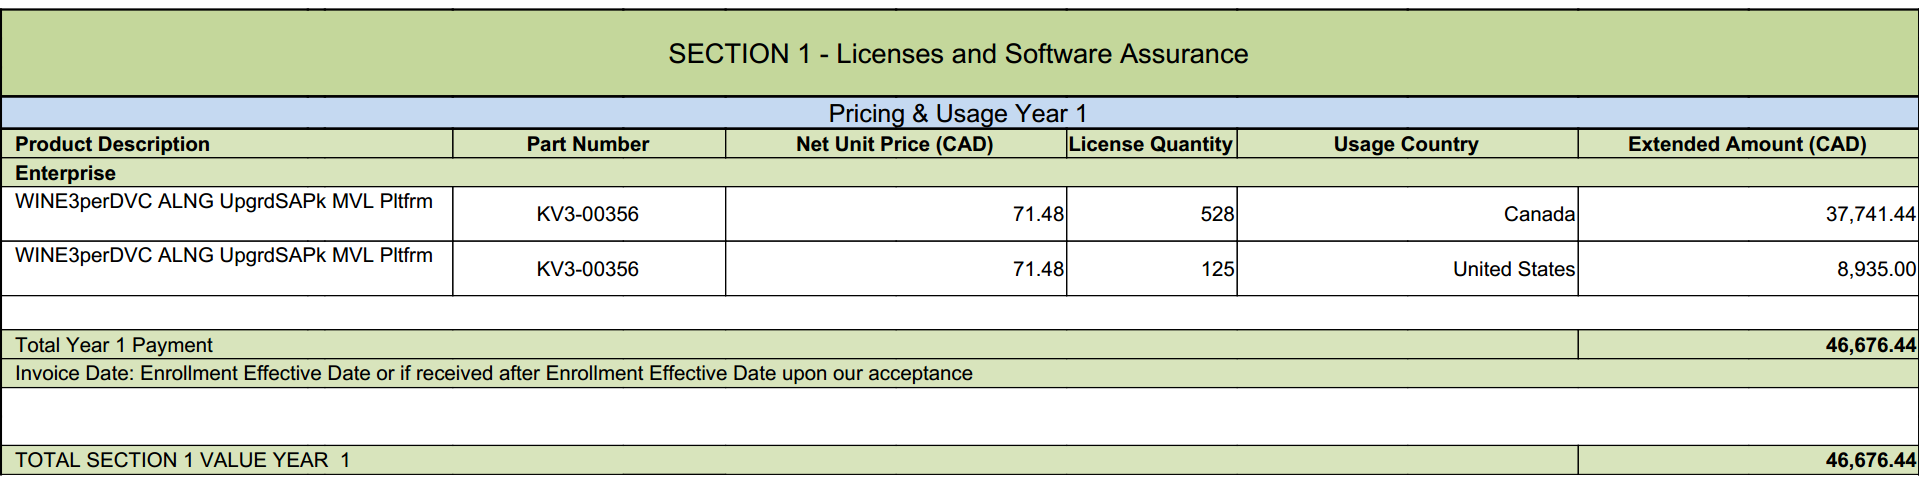Image resolution: width=1919 pixels, height=479 pixels.
Task: Click the license quantity 125 cell
Action: (x=1216, y=269)
